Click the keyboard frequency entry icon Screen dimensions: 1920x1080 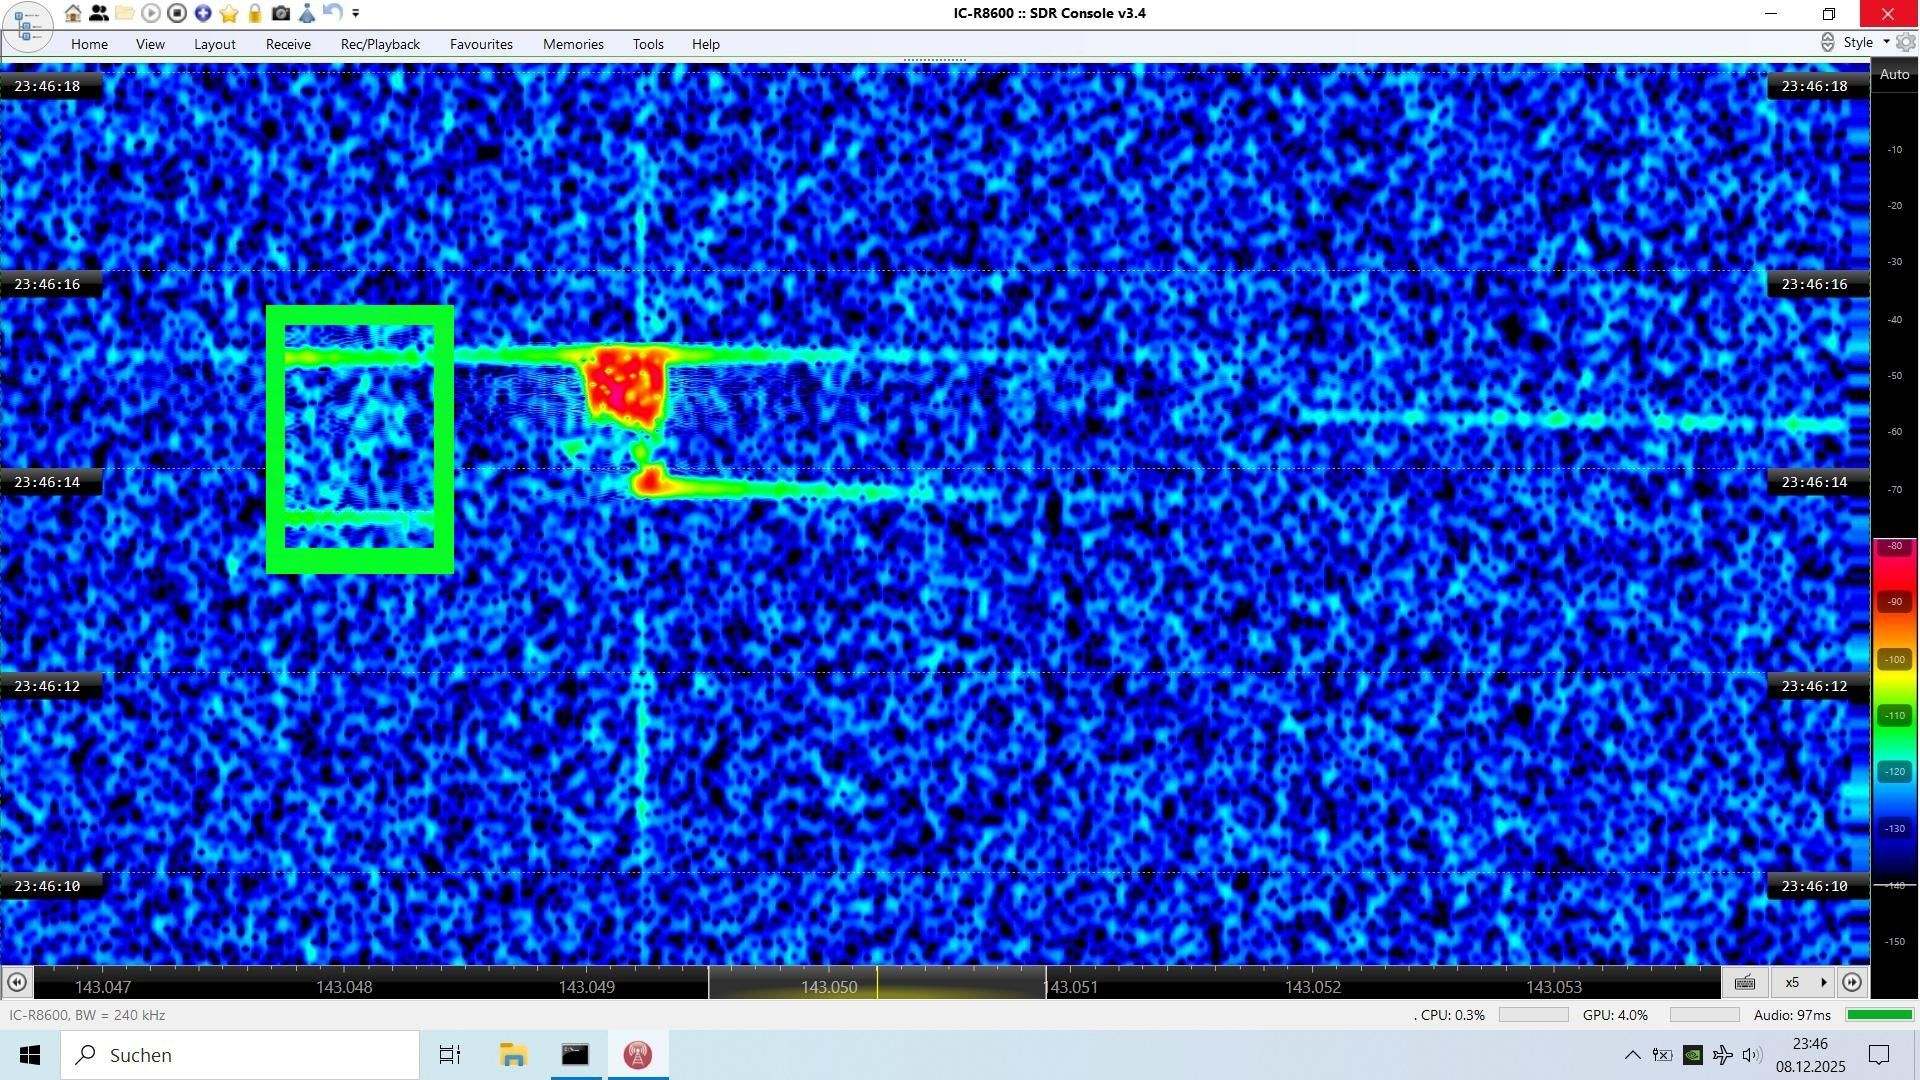1745,982
